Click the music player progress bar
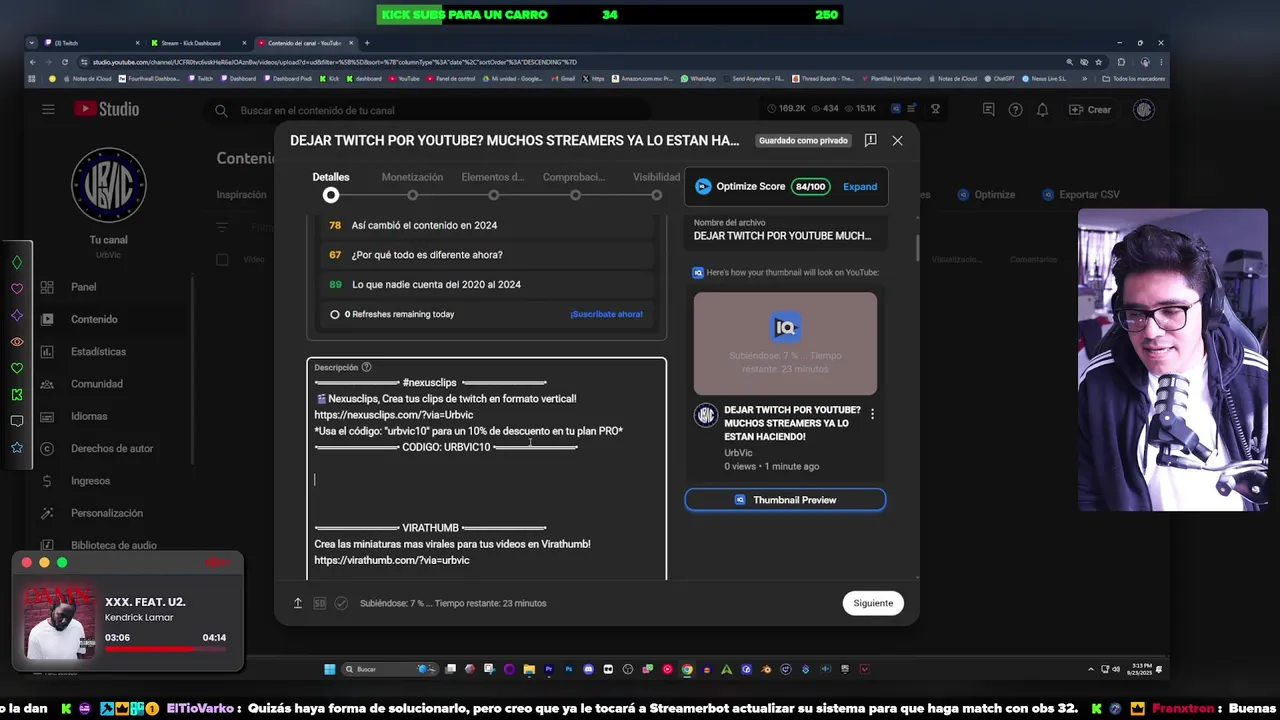 point(165,649)
